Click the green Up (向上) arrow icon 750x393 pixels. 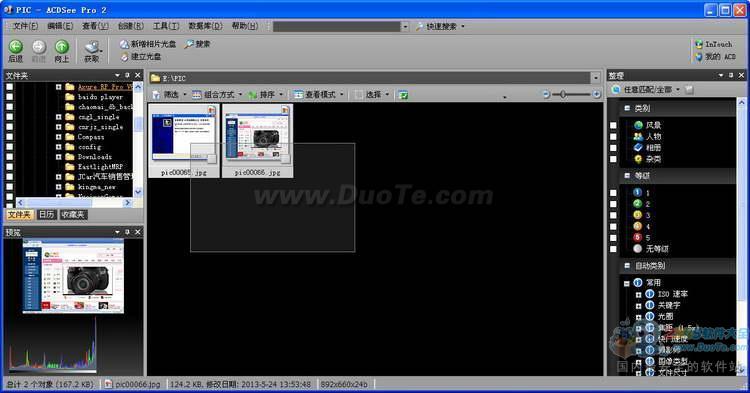(x=61, y=46)
